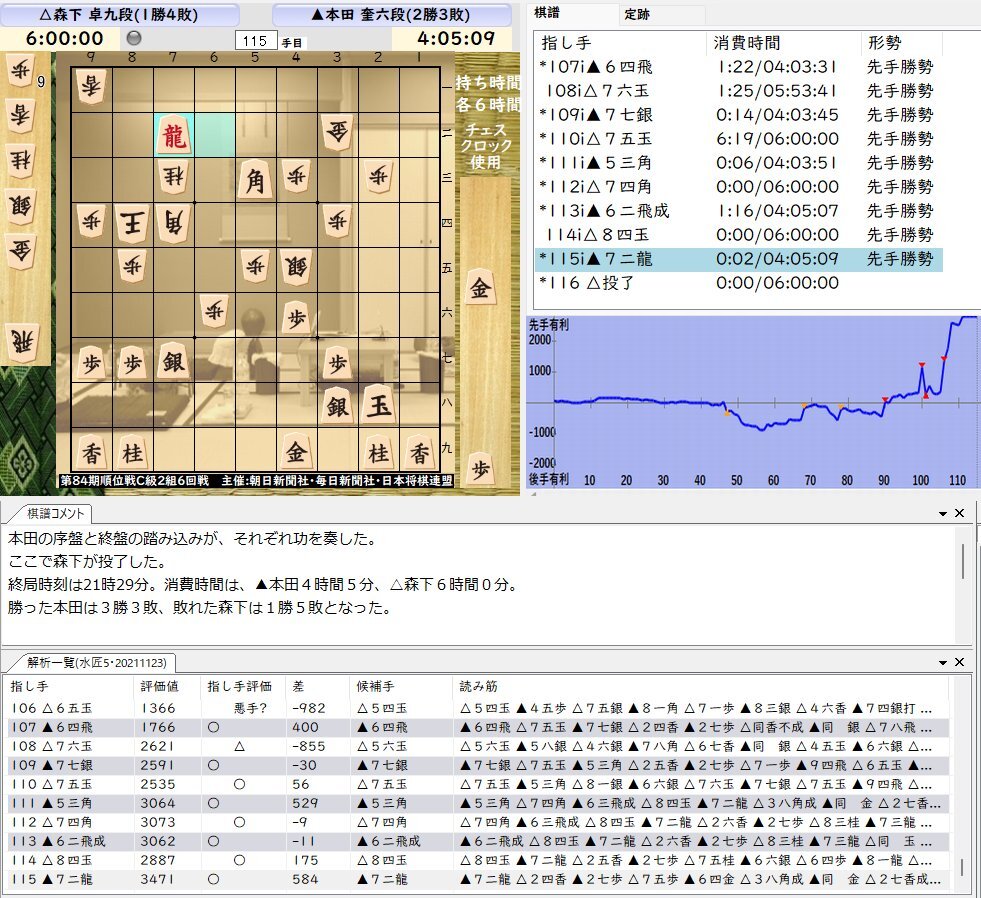Select move 107 ▲6四飛 in kifu list
The height and width of the screenshot is (898, 981).
coord(738,67)
